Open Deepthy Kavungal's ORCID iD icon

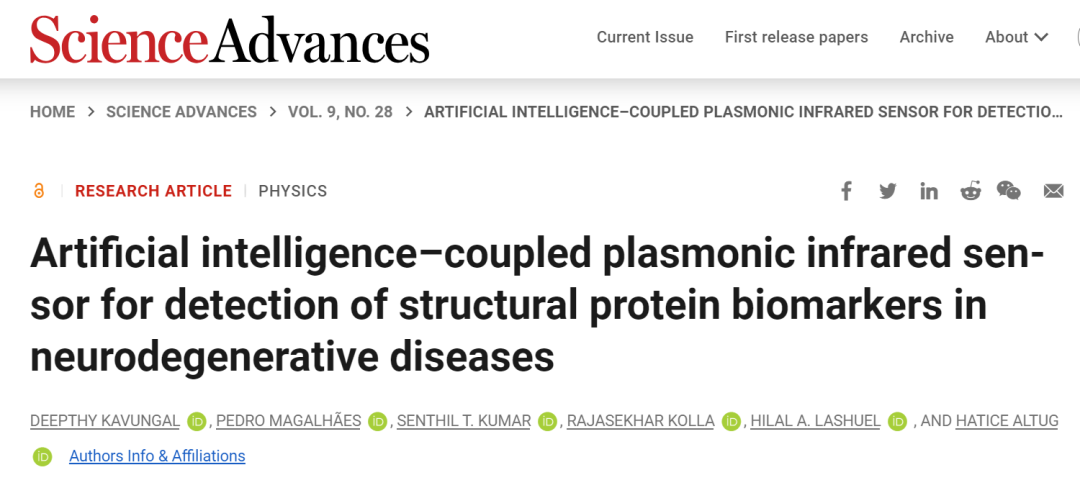[x=197, y=421]
